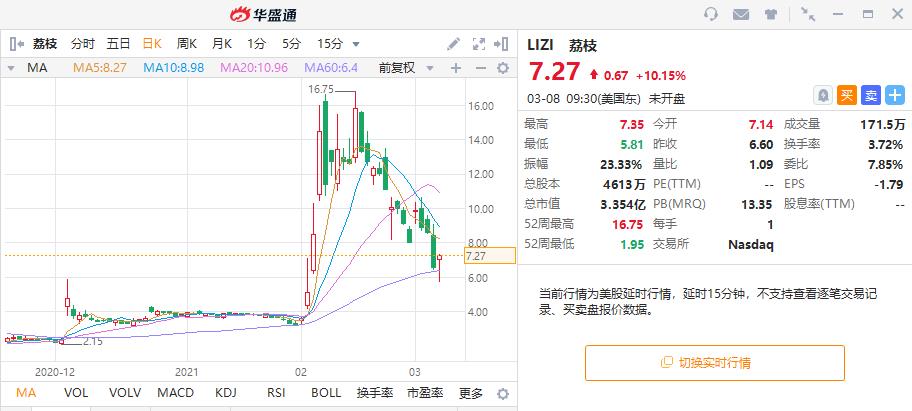The height and width of the screenshot is (411, 912).
Task: Click 切换实时行情 switch to real-time button
Action: pos(714,363)
